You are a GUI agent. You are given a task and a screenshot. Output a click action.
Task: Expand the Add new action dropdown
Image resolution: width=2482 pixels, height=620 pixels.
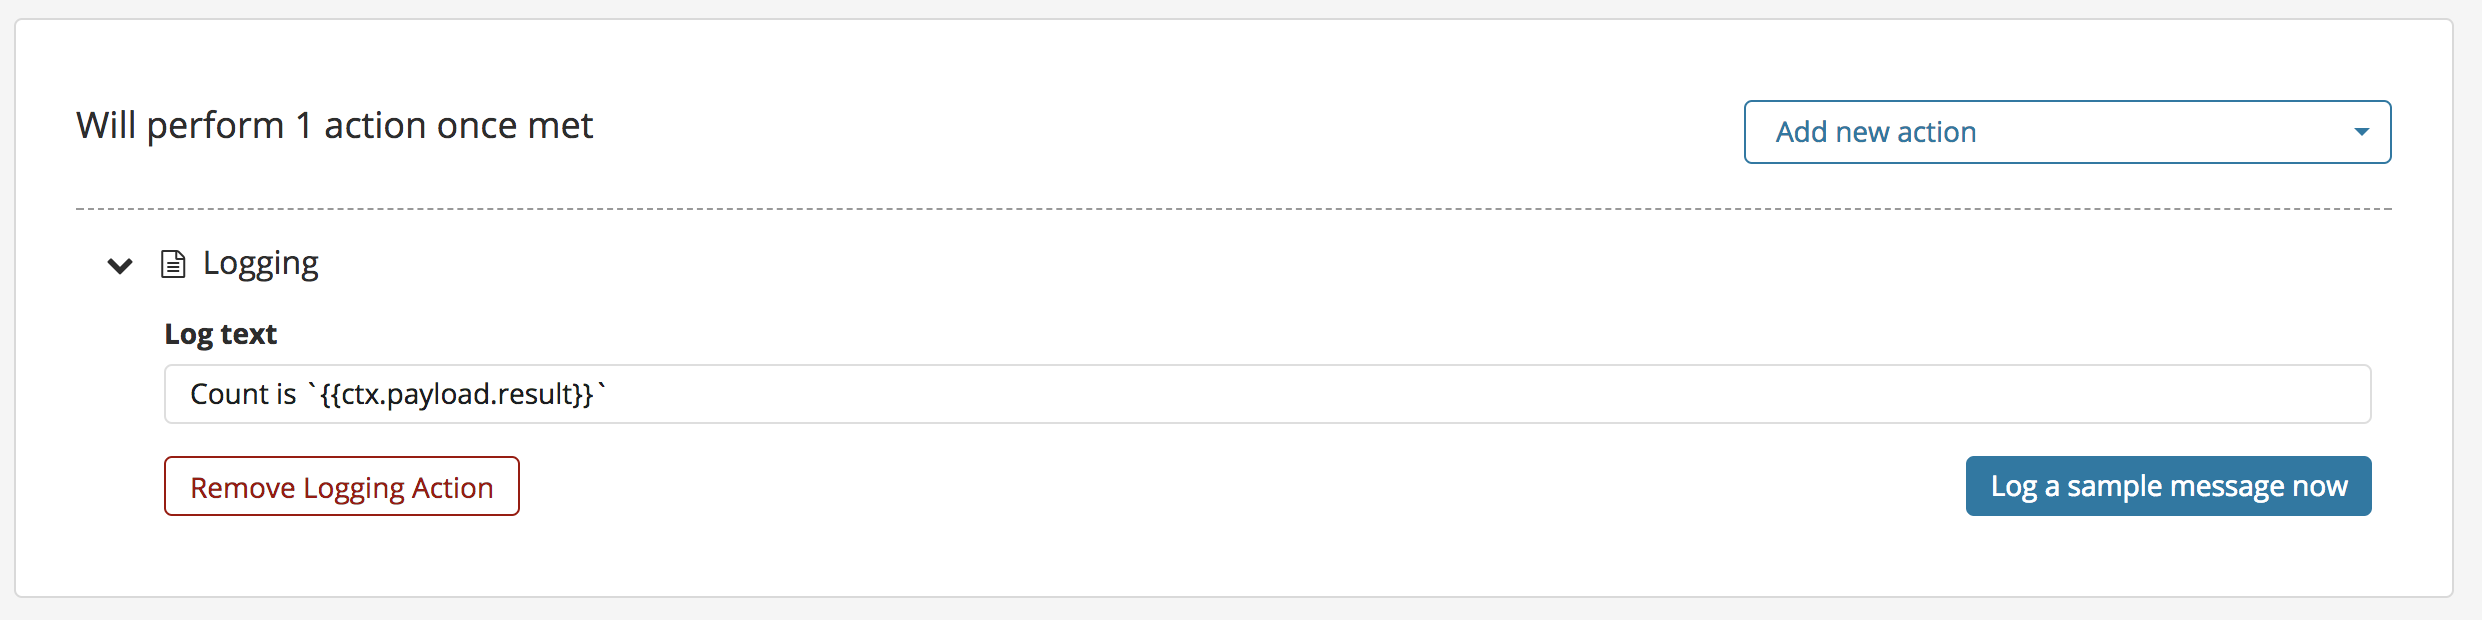(x=2070, y=131)
